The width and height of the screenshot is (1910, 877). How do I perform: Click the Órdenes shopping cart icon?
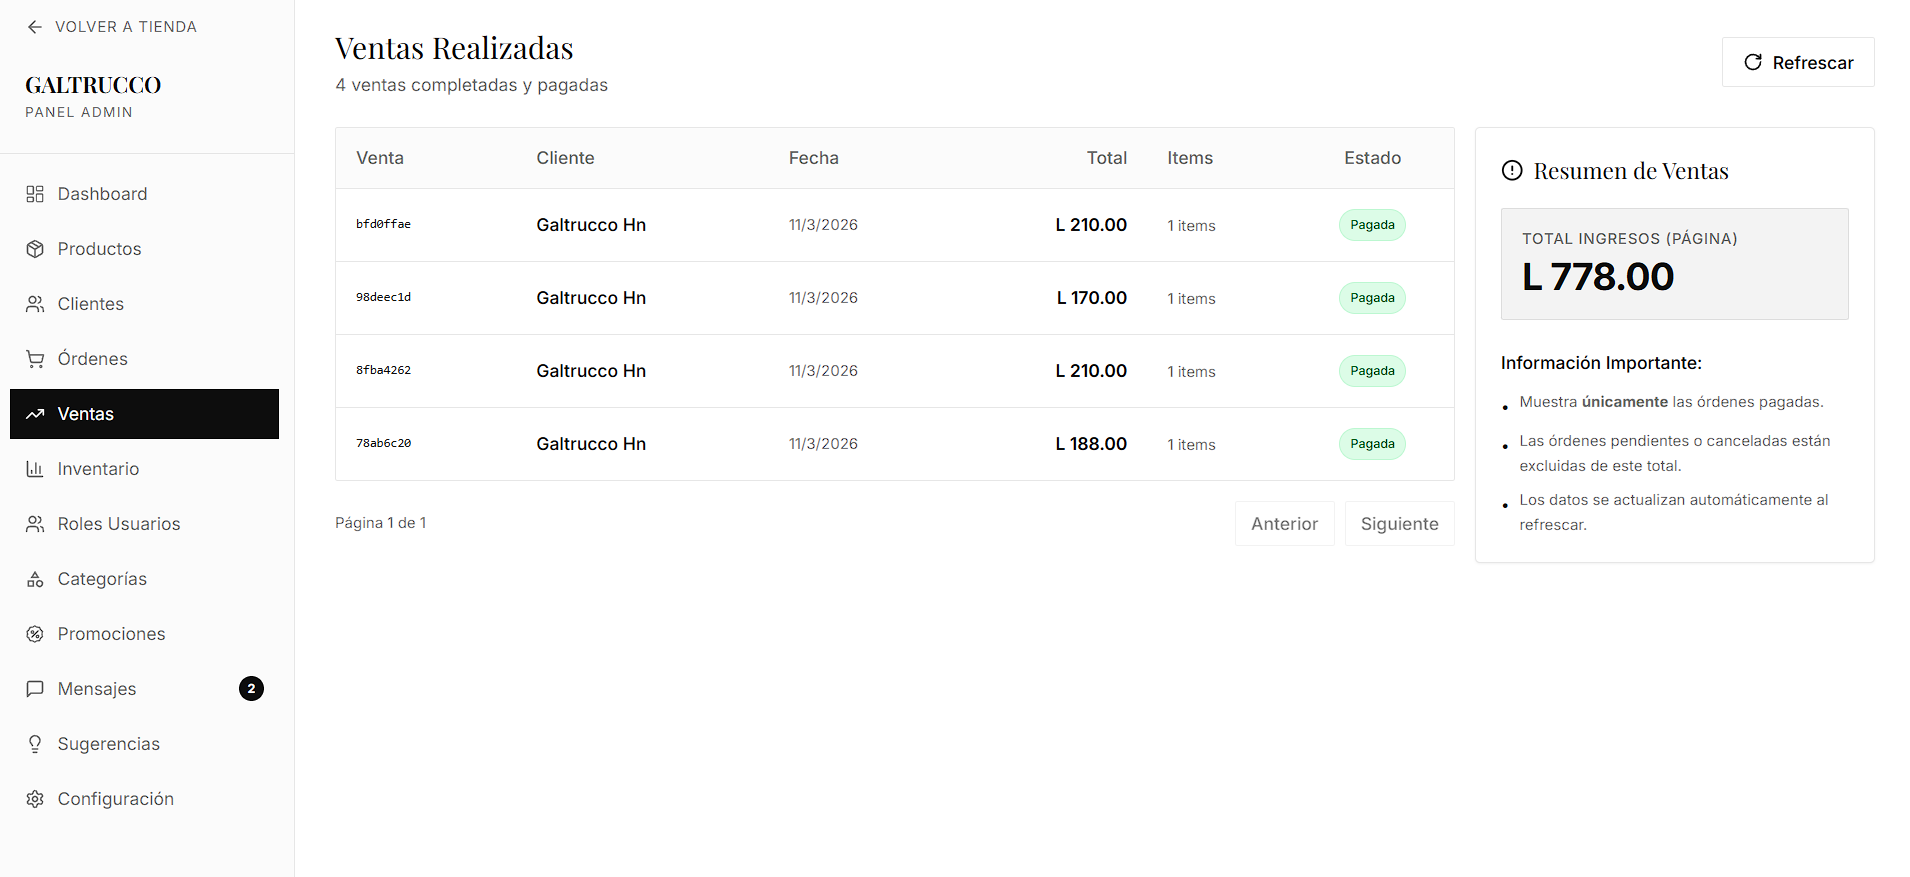35,359
